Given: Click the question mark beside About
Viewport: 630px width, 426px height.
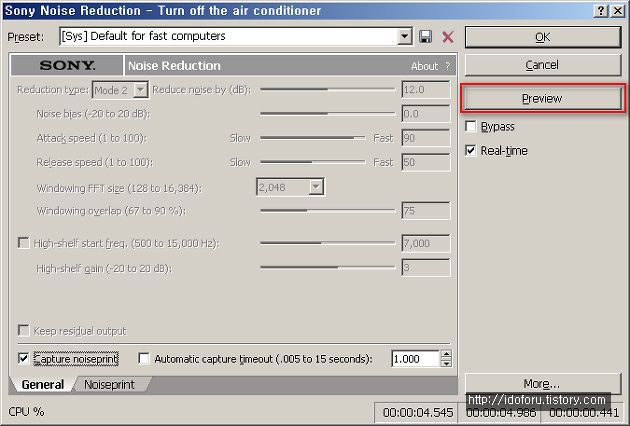Looking at the screenshot, I should pos(448,66).
